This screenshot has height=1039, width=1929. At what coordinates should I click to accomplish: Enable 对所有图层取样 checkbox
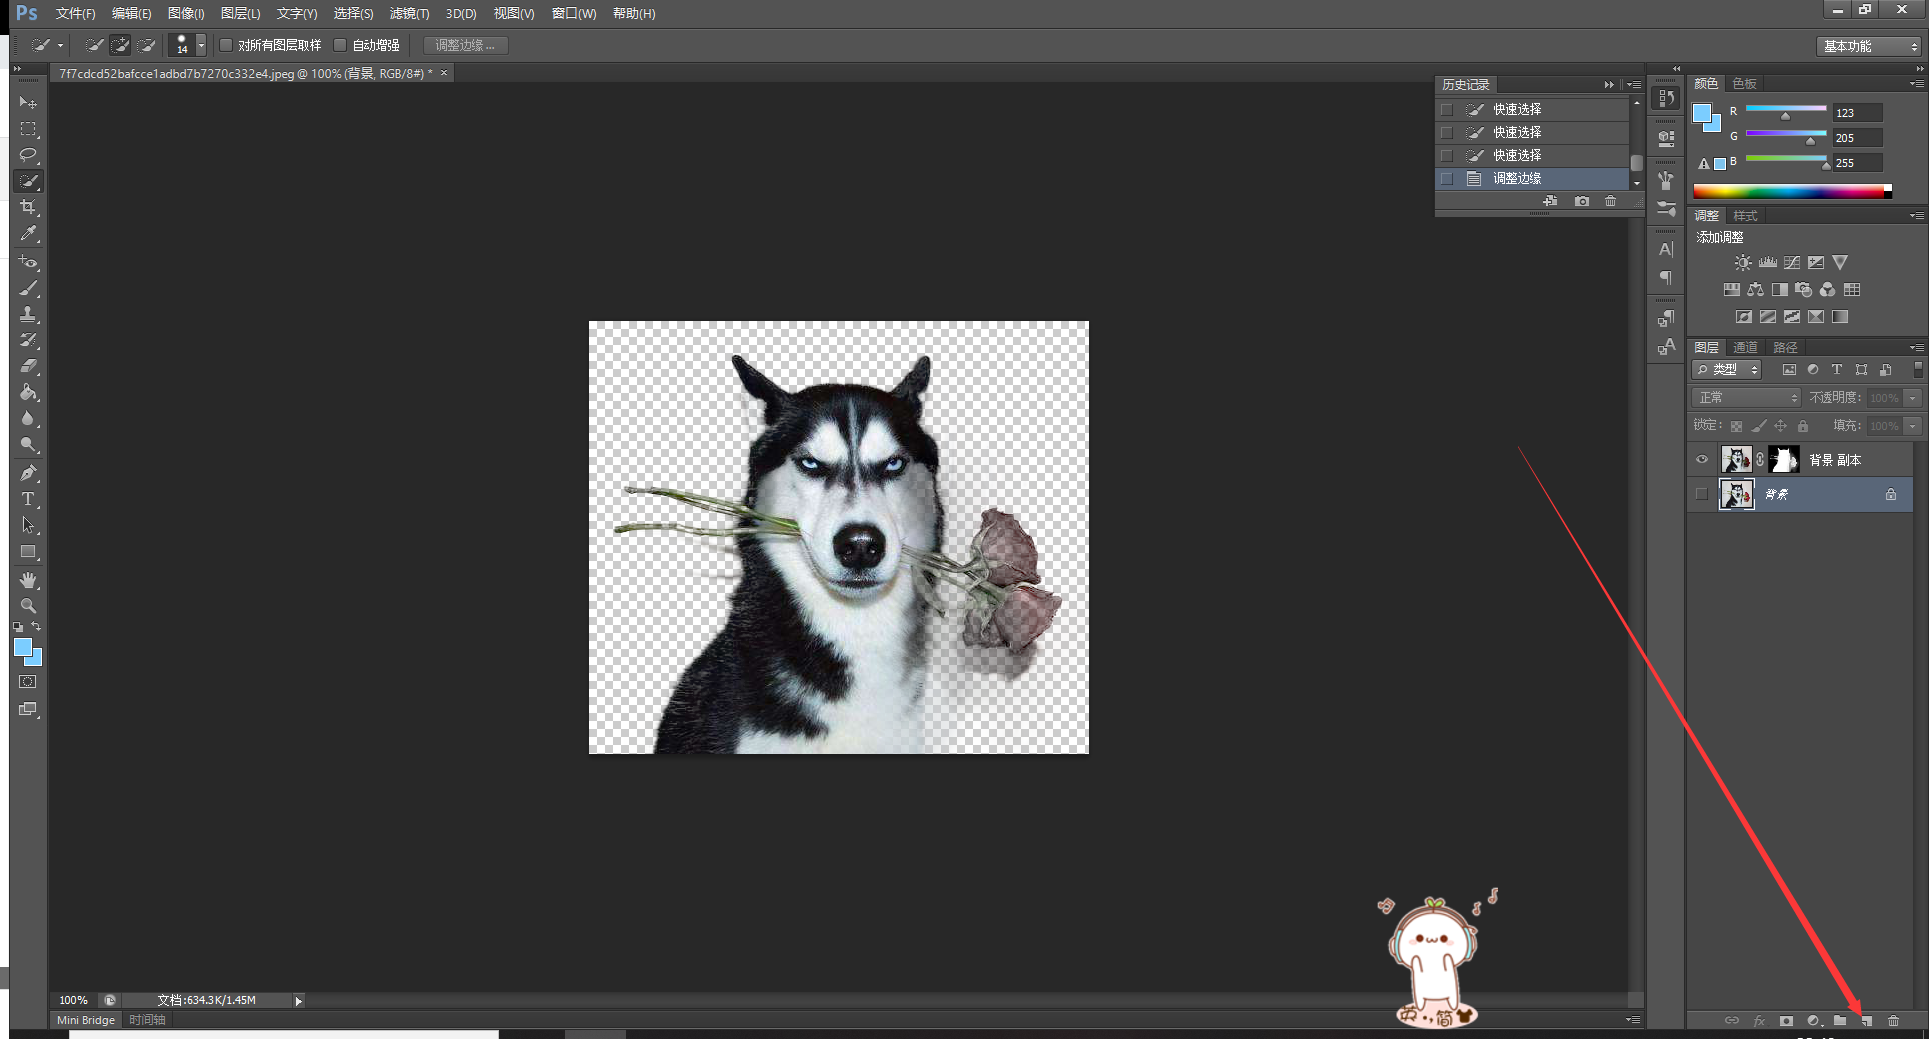click(226, 45)
